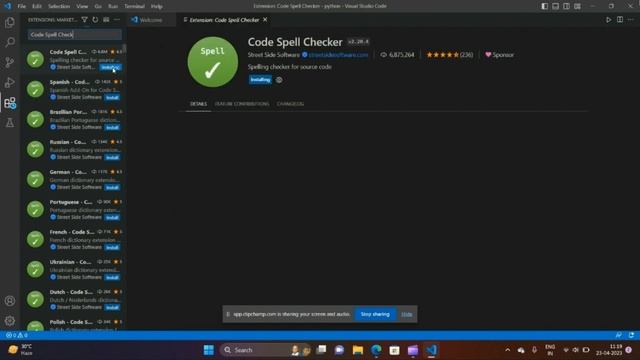Viewport: 640px width, 360px height.
Task: Select the Details tab
Action: point(198,104)
